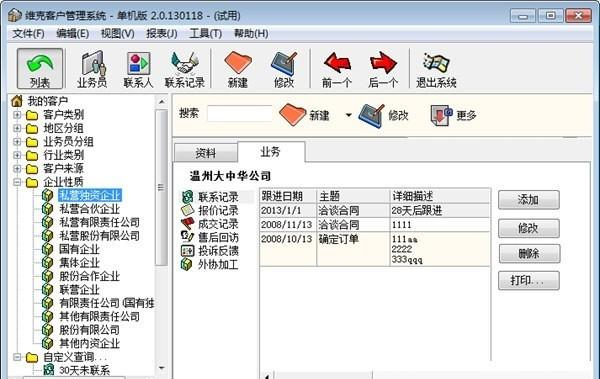600x379 pixels.
Task: Click the right-side 修改 button
Action: 528,228
